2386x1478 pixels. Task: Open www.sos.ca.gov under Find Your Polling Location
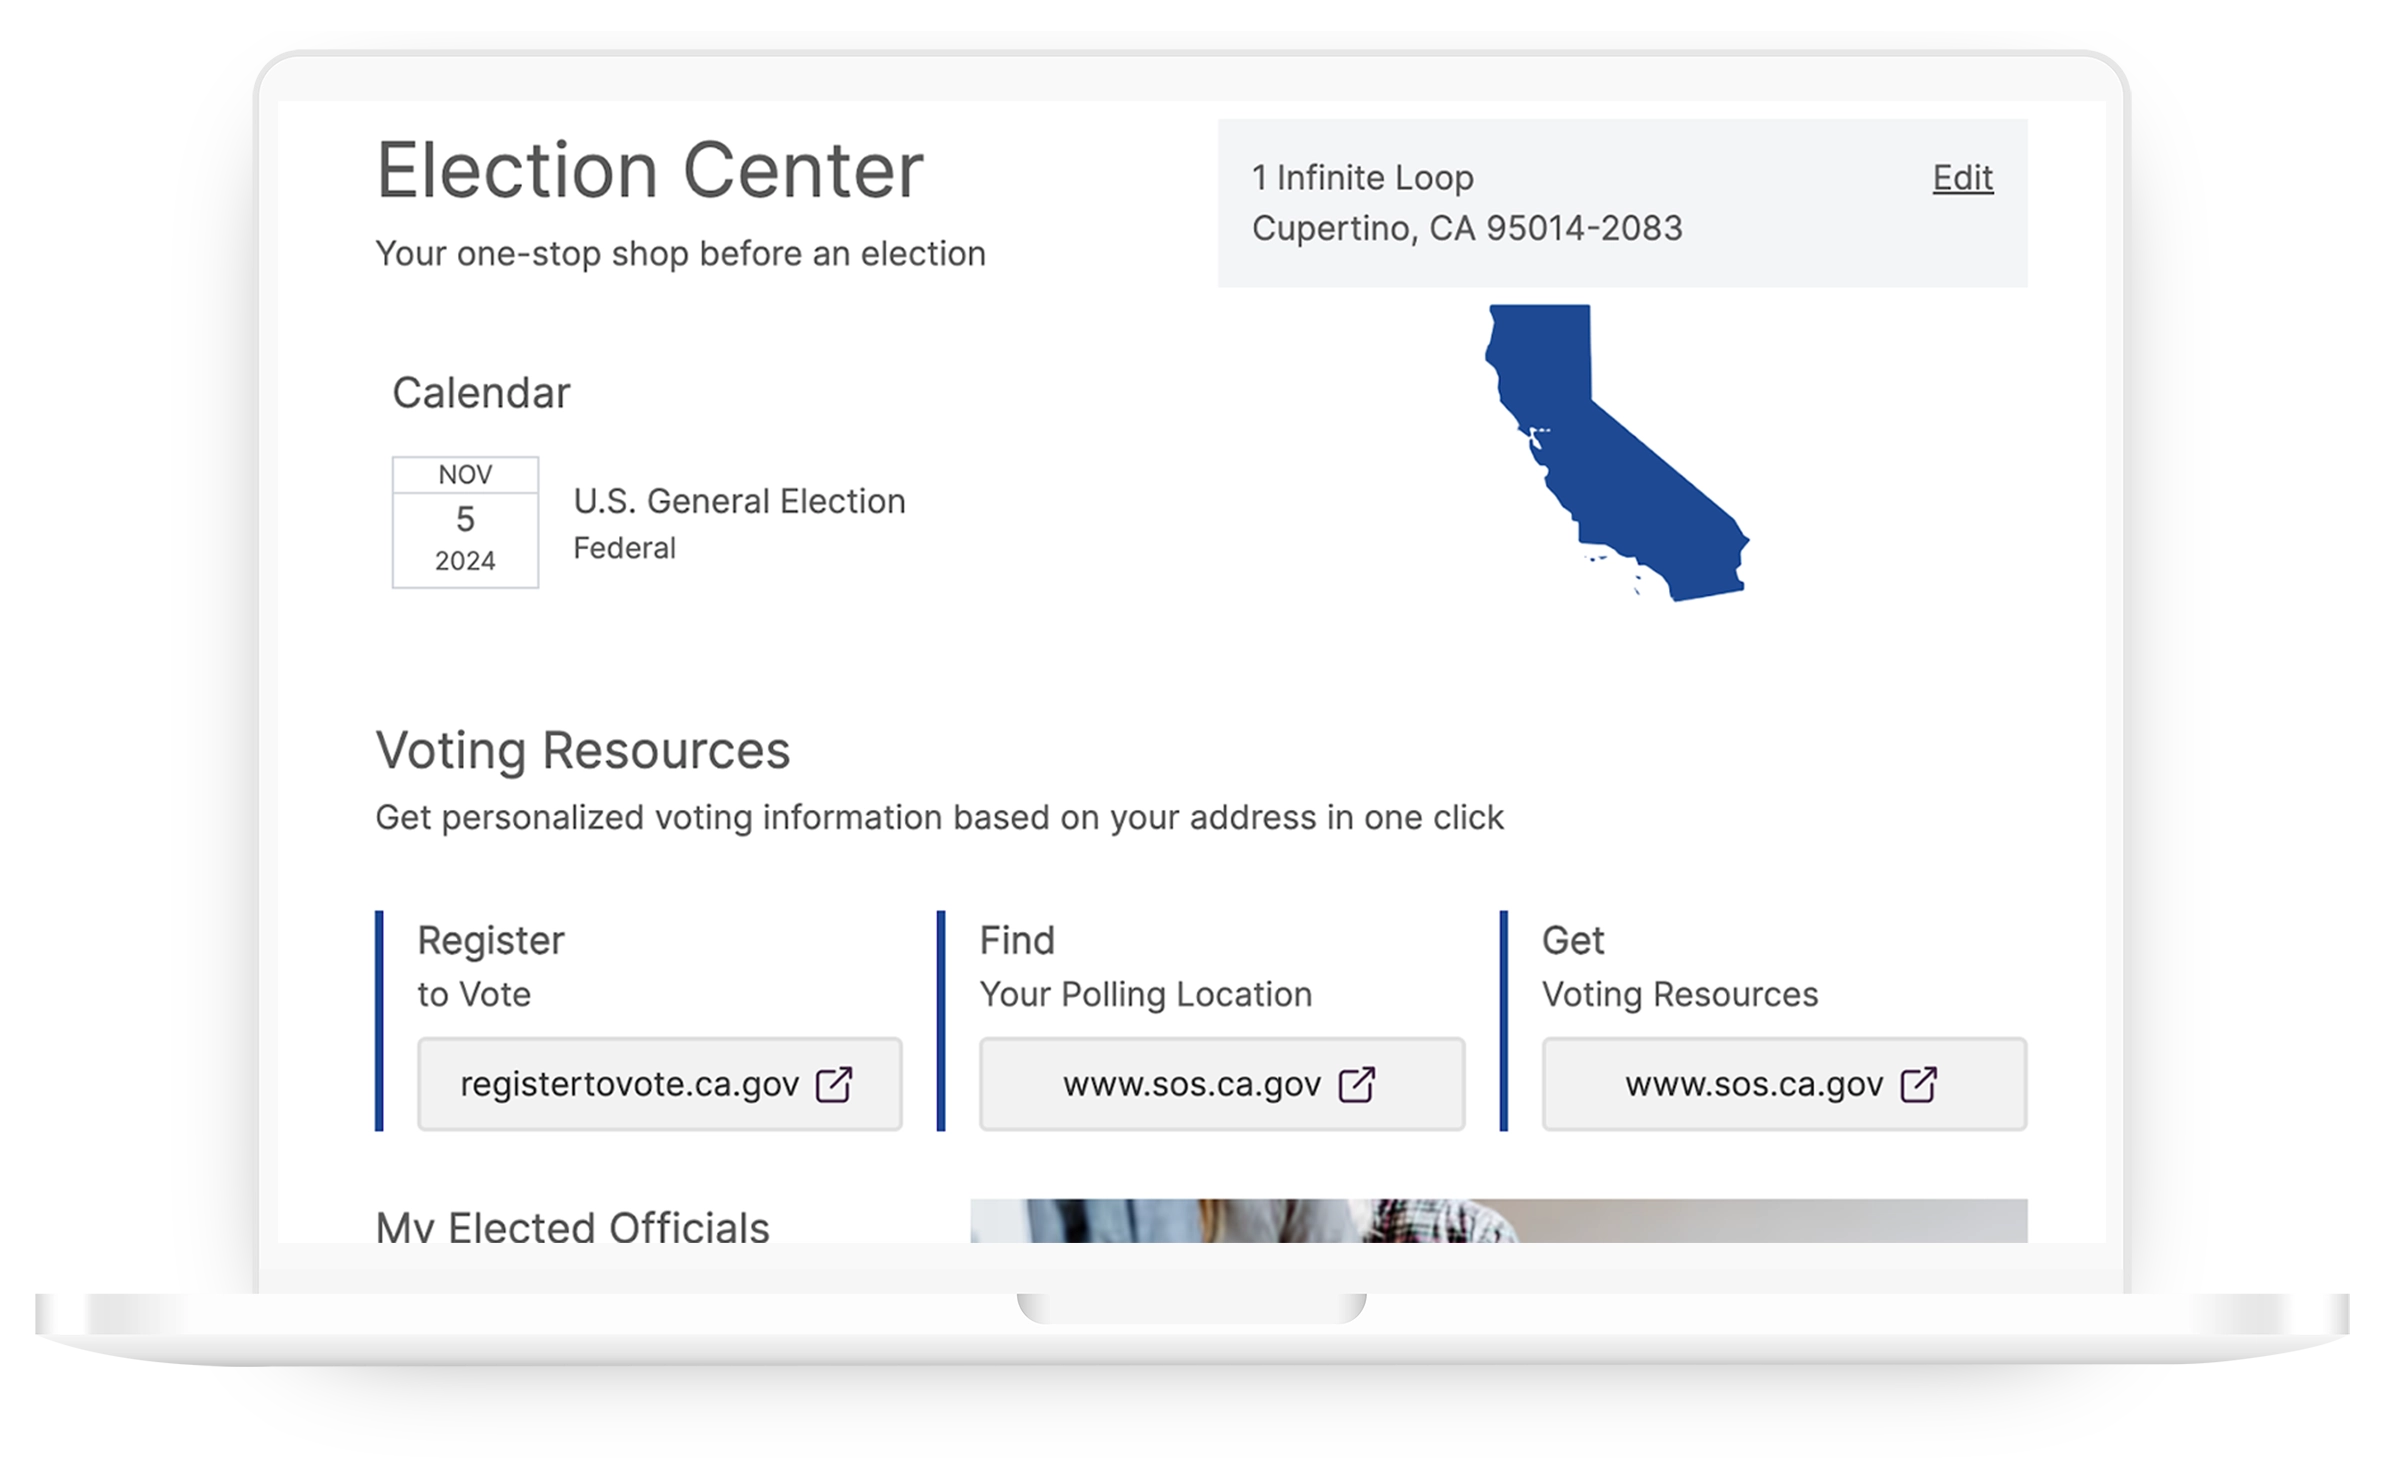1222,1084
